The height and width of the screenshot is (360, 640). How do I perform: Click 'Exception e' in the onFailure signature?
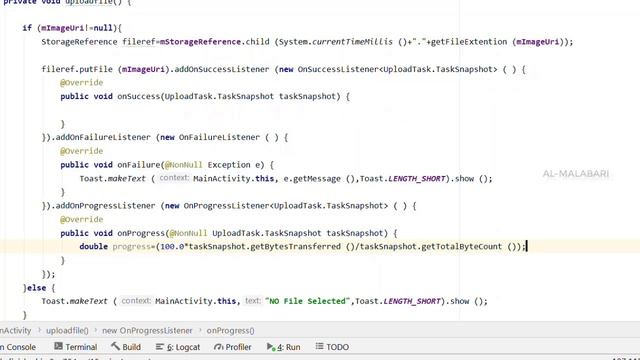tap(233, 165)
